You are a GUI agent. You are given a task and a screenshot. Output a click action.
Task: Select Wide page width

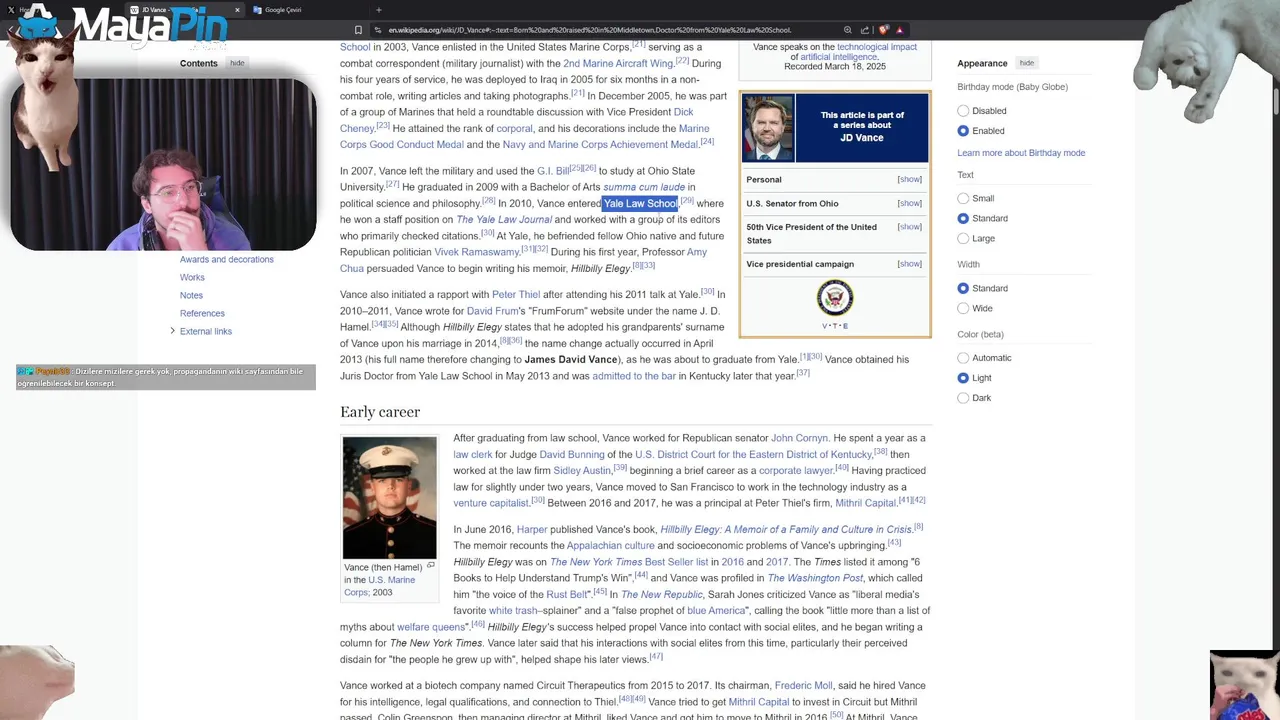[963, 308]
